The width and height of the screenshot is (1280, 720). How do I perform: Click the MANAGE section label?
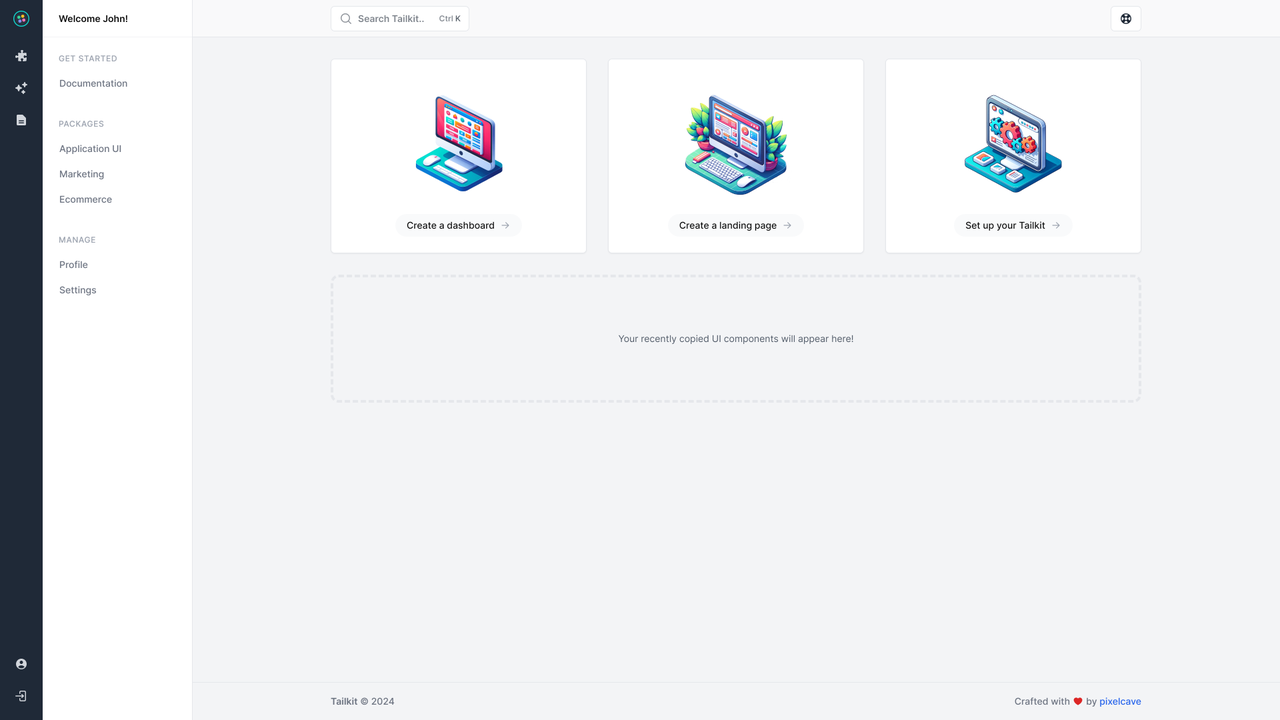[77, 240]
